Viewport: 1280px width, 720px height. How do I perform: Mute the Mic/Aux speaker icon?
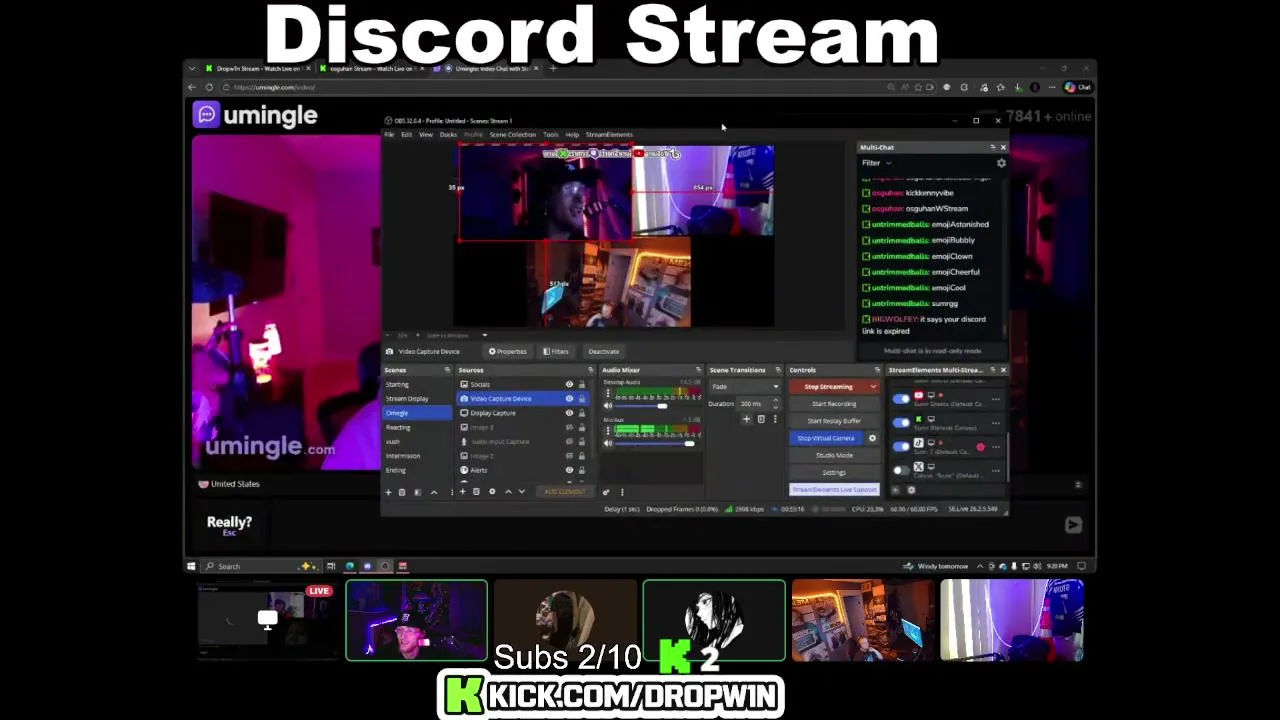tap(608, 443)
